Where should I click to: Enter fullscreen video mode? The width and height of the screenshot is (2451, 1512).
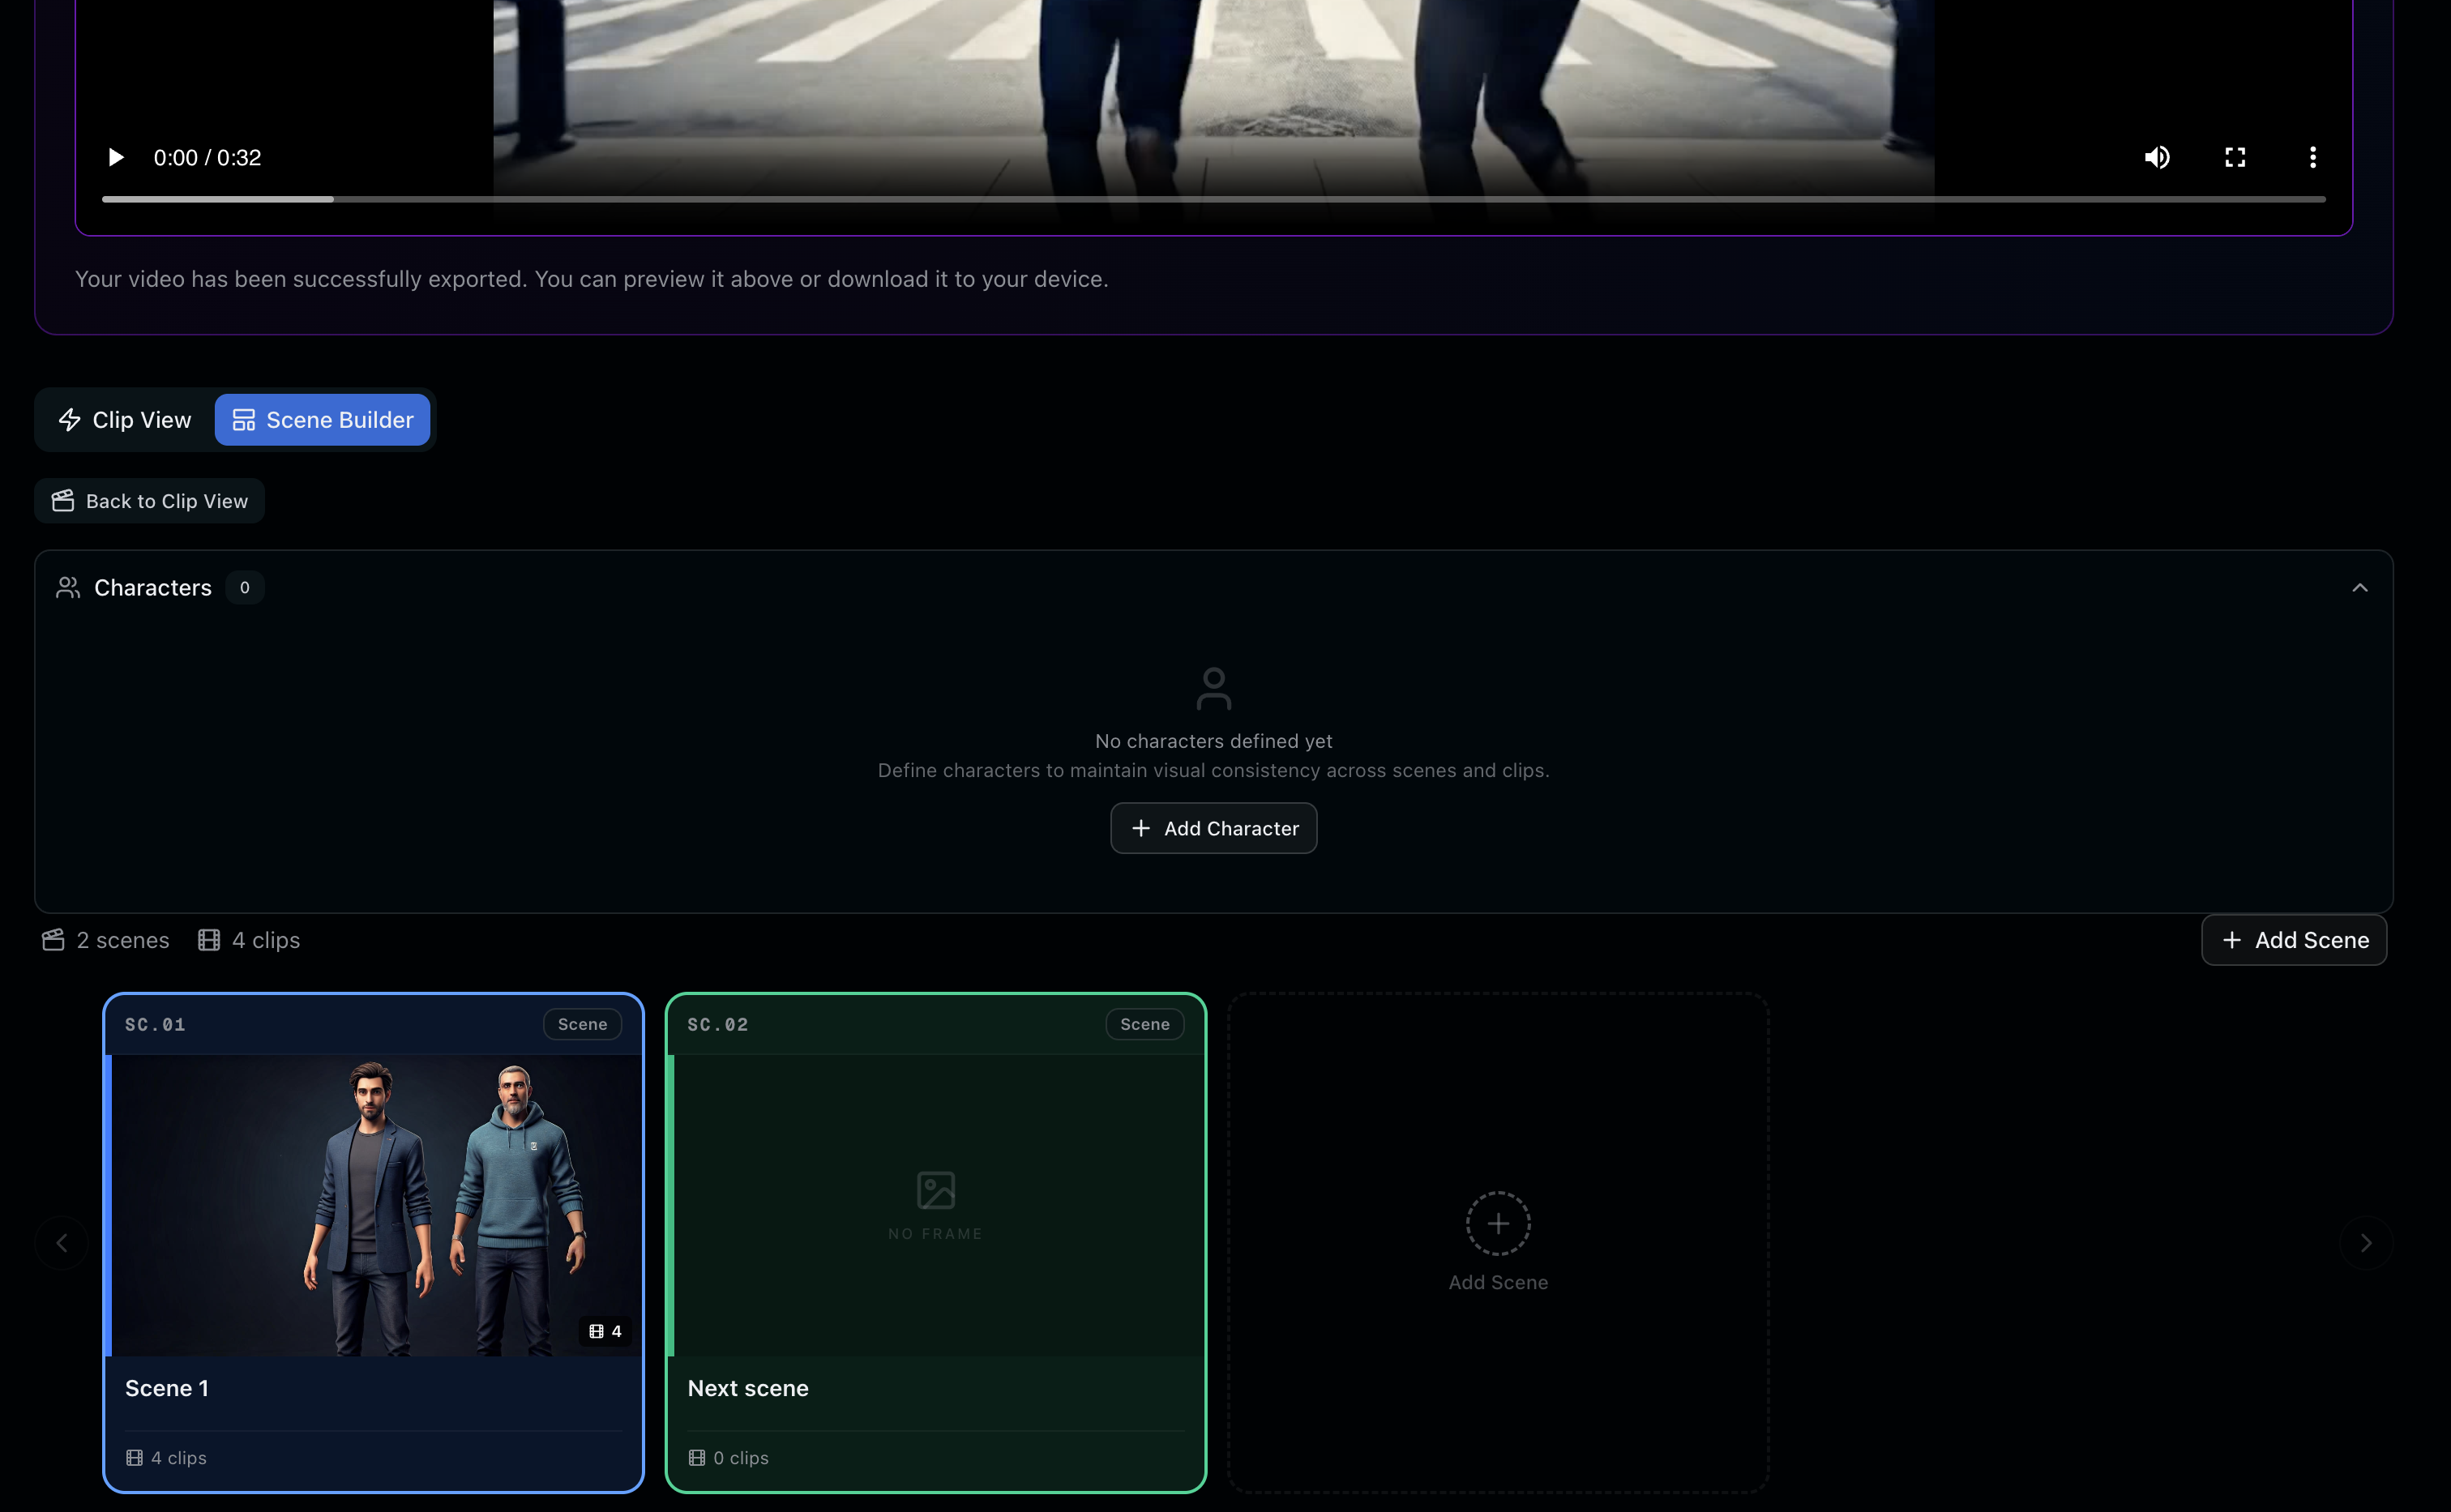click(2235, 157)
